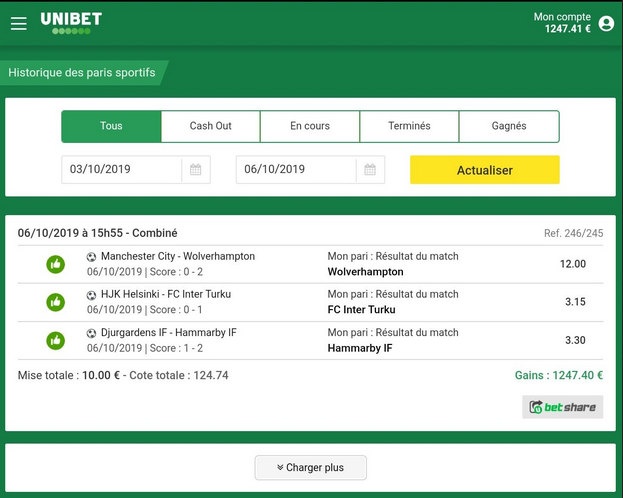Click the thumbs-up icon for HJK Helsinki bet
The width and height of the screenshot is (623, 498).
(x=56, y=302)
